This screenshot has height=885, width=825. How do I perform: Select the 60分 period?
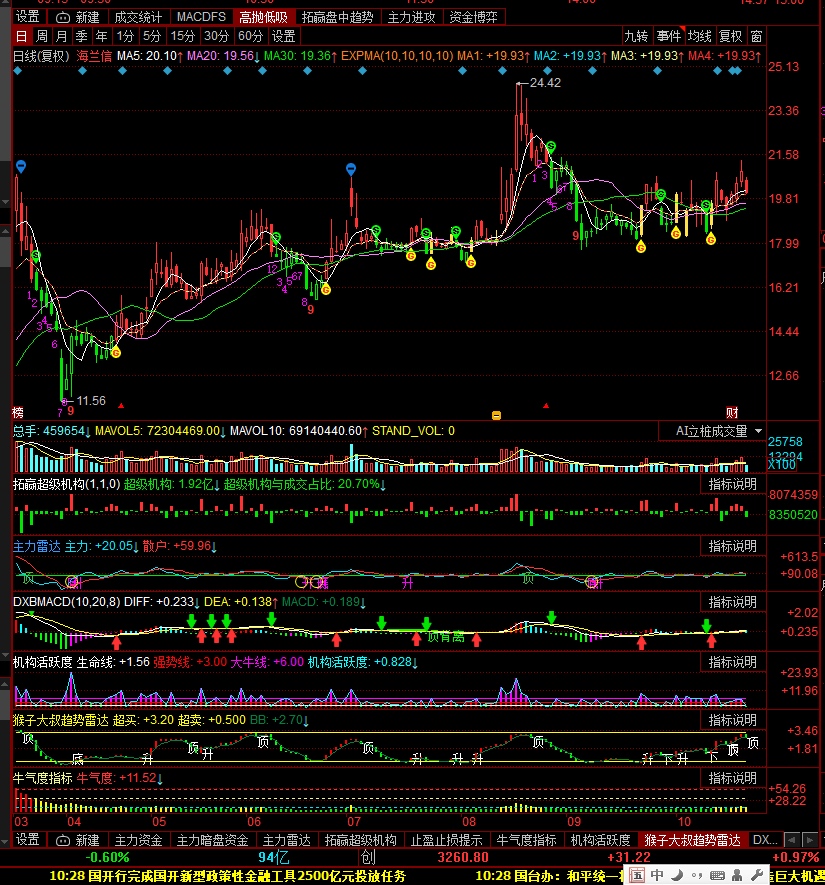pyautogui.click(x=250, y=37)
